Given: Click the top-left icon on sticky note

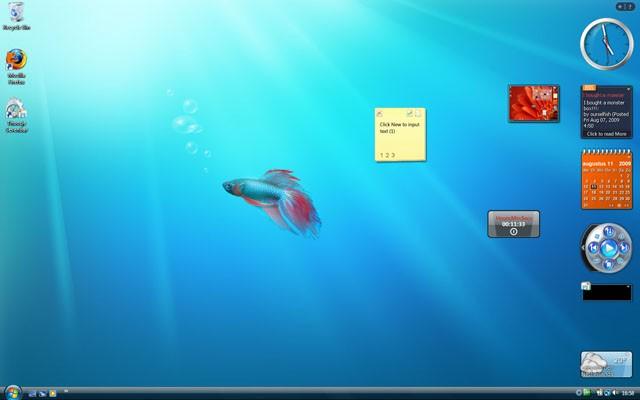Looking at the screenshot, I should click(380, 114).
